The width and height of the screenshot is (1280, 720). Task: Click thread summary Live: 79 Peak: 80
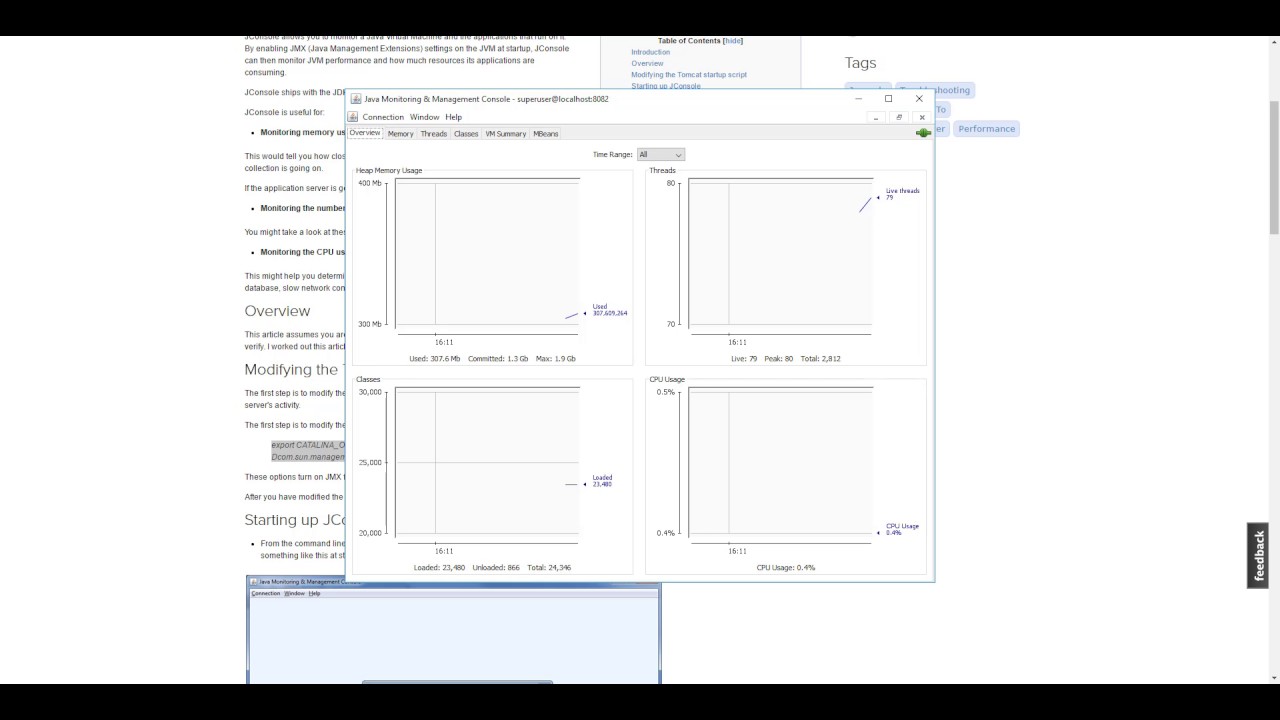[x=762, y=358]
